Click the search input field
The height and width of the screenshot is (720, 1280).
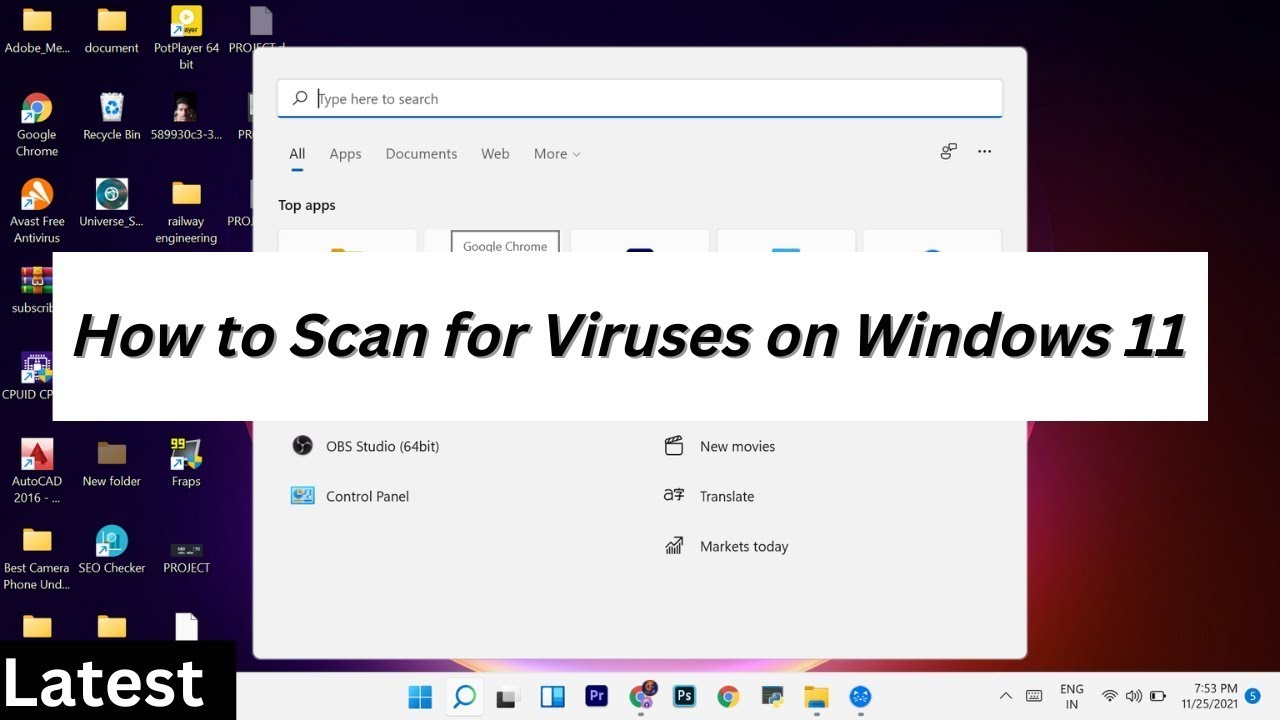click(x=640, y=99)
